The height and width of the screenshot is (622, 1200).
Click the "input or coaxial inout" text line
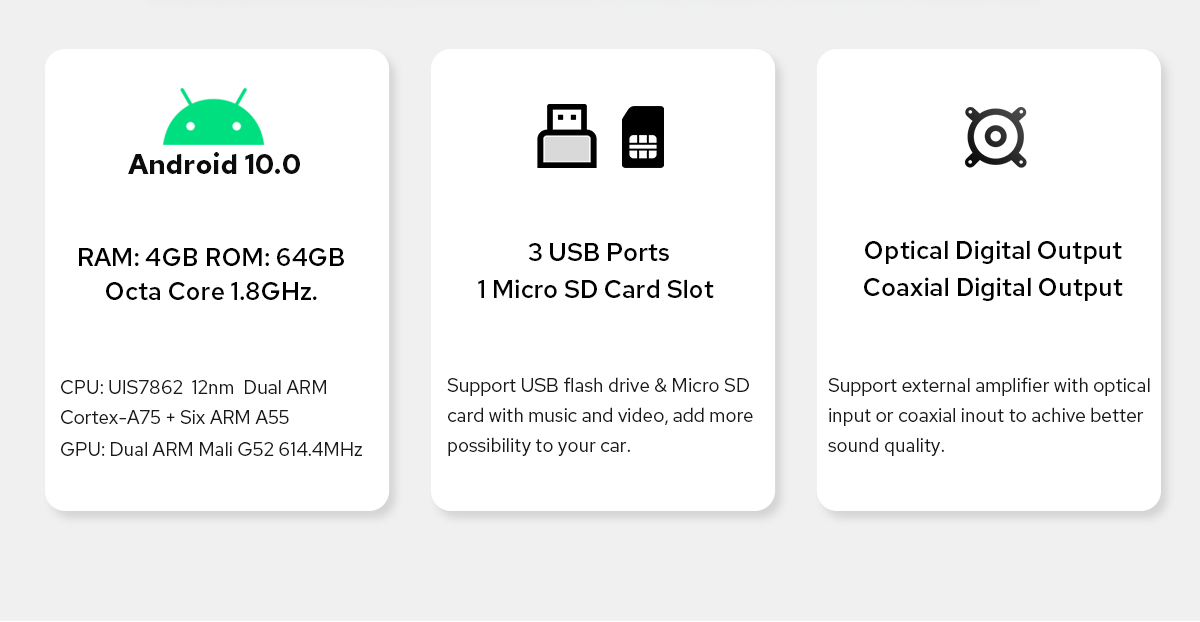tap(985, 415)
